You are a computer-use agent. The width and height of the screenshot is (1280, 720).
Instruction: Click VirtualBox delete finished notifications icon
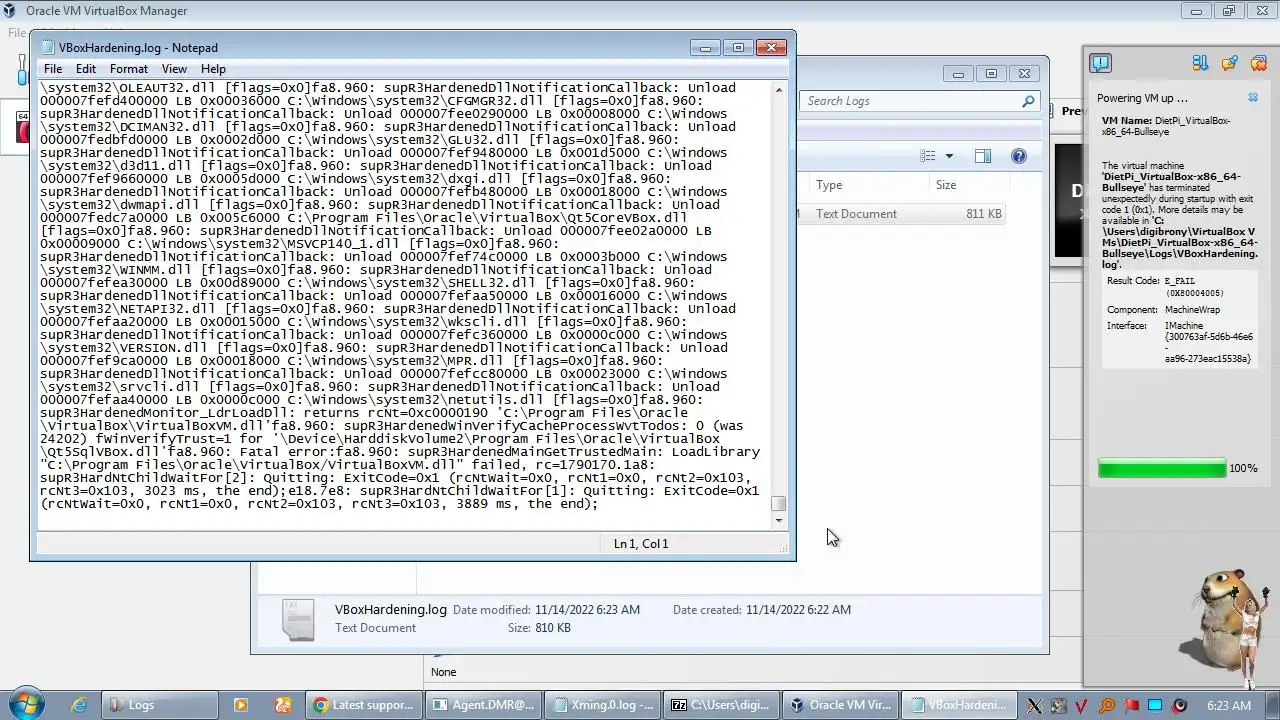(x=1259, y=63)
